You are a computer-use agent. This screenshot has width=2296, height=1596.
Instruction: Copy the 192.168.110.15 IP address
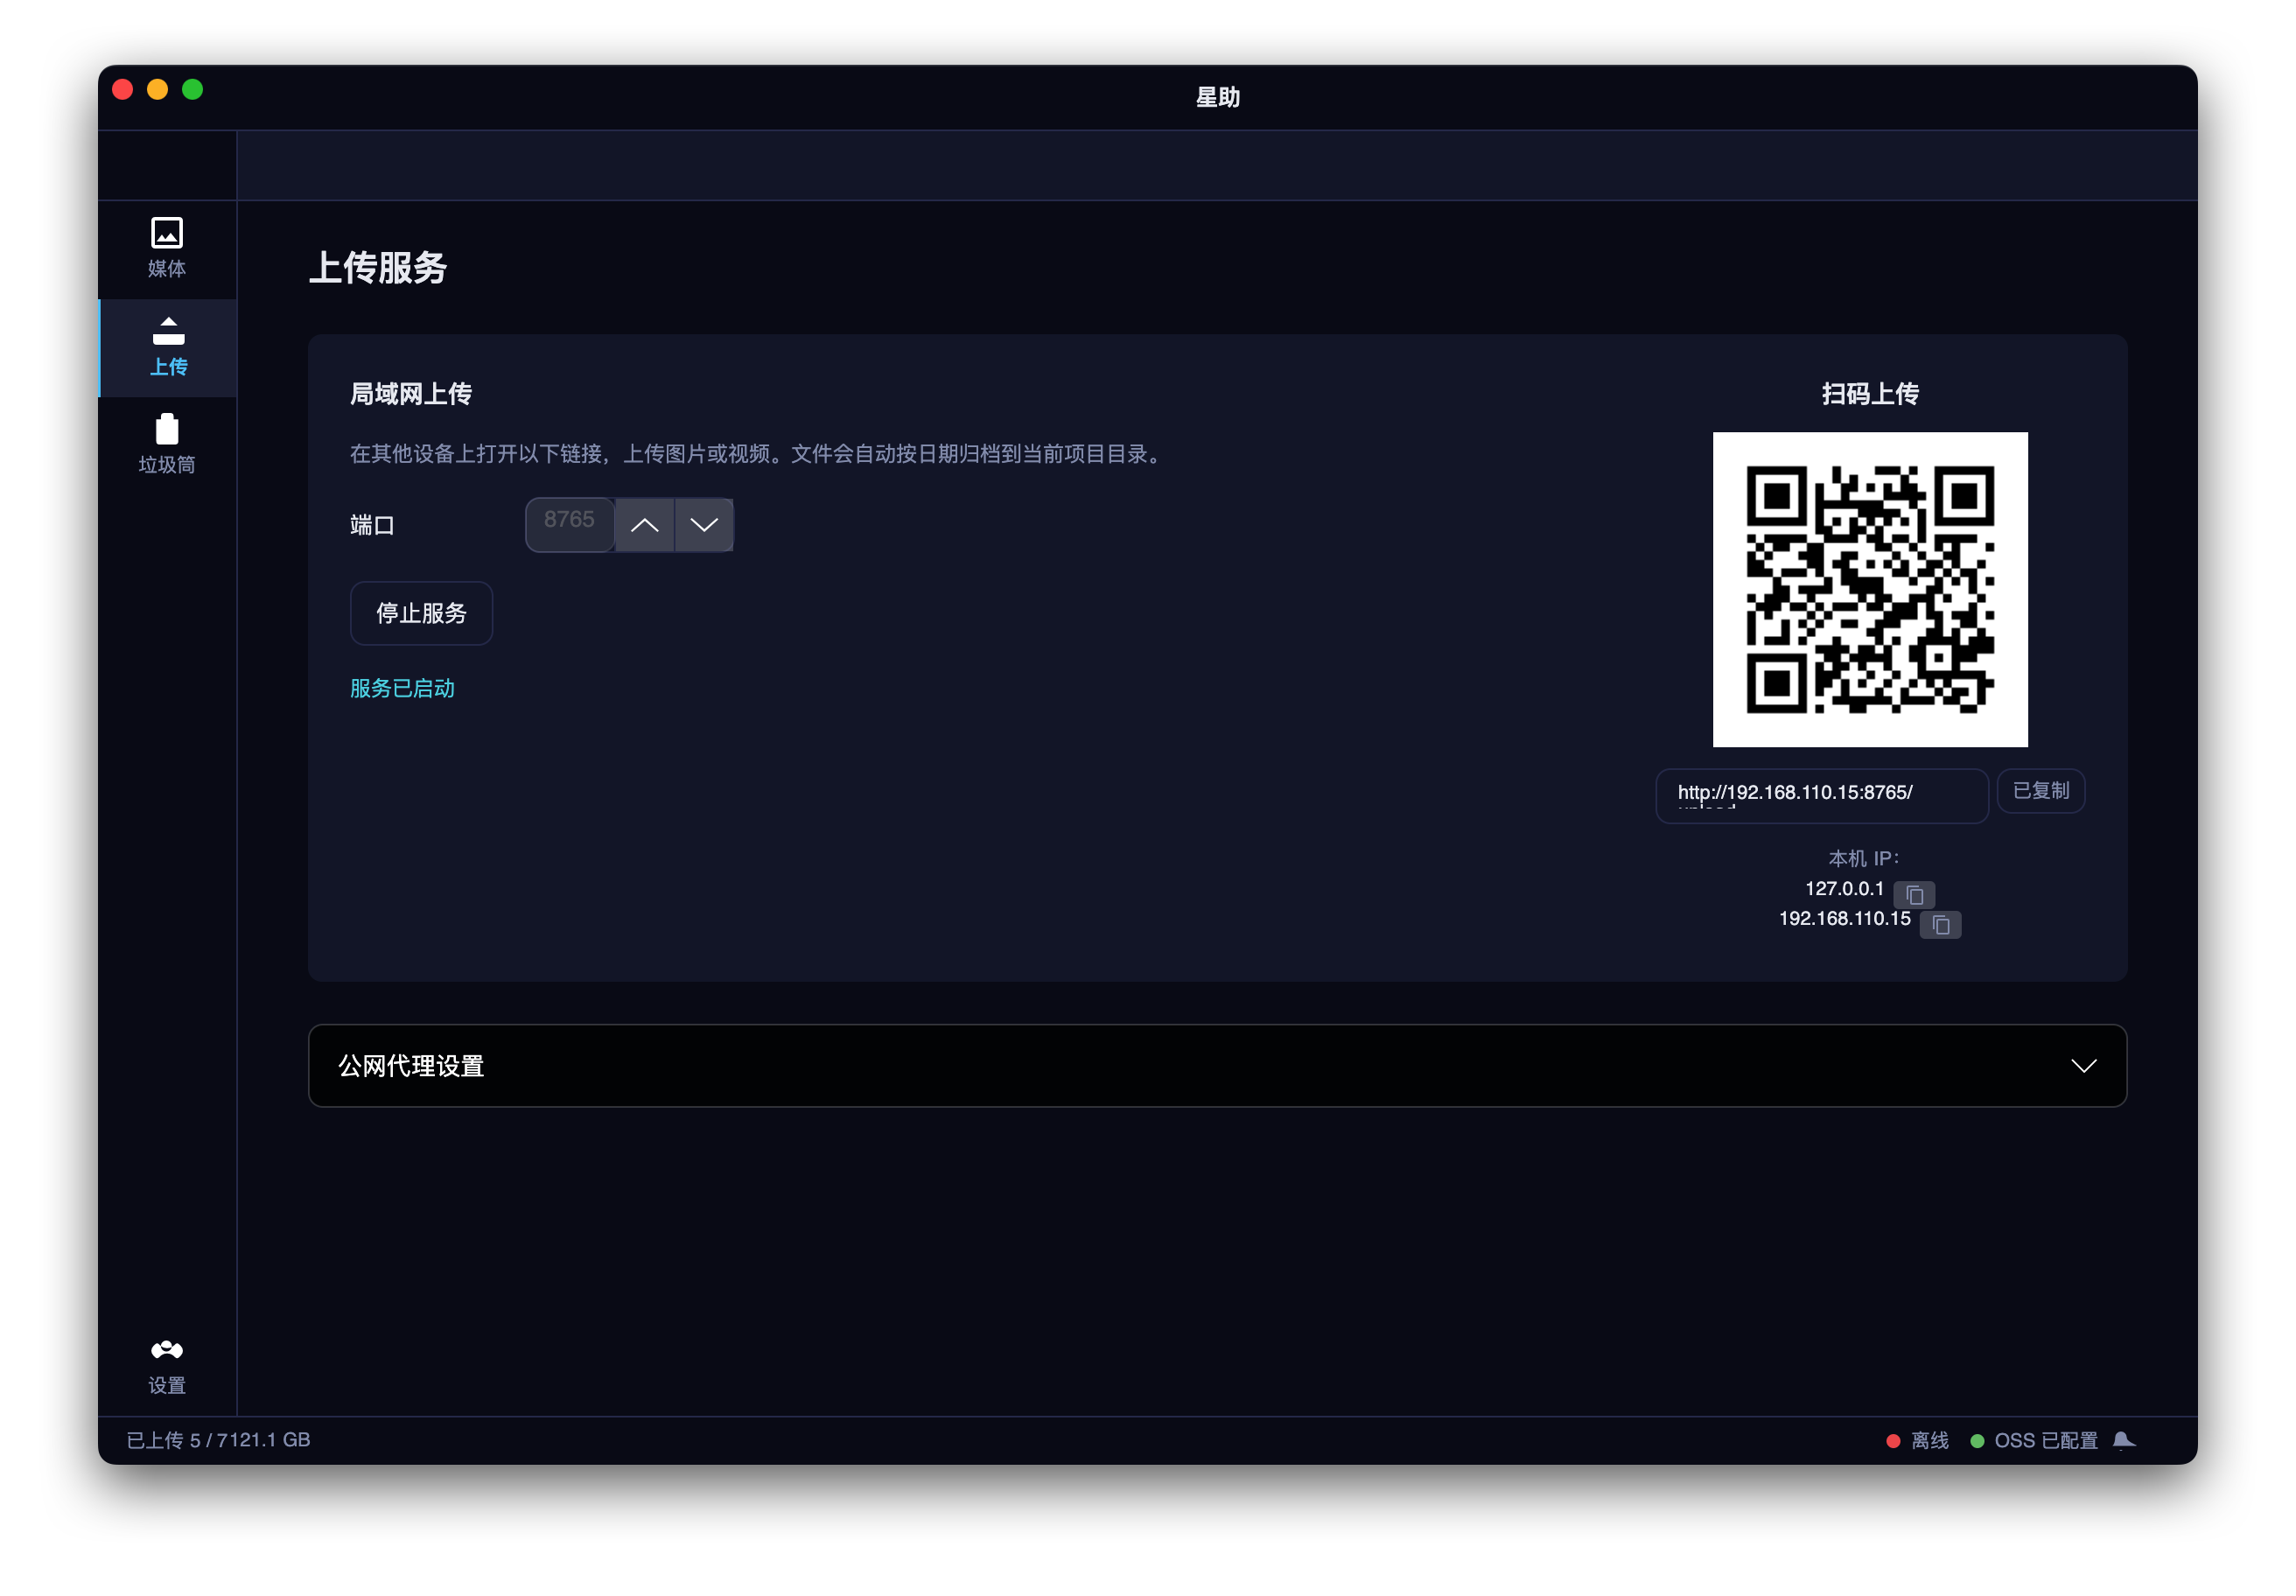click(1940, 925)
